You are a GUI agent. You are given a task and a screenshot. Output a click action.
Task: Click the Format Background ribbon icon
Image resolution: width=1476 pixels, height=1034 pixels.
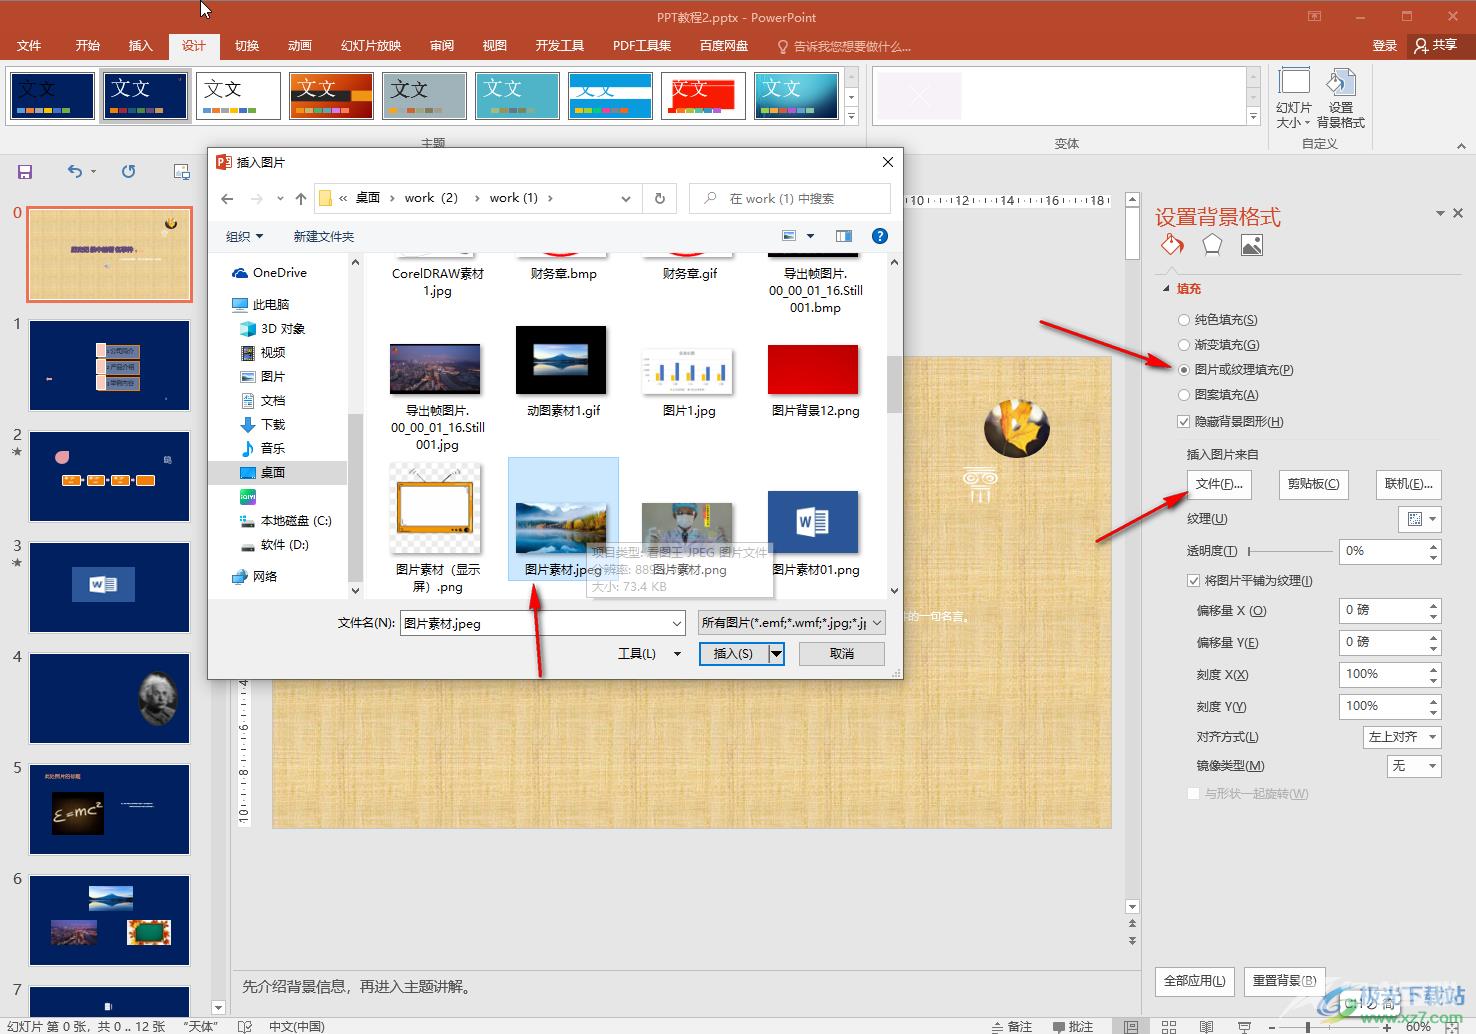(x=1340, y=99)
